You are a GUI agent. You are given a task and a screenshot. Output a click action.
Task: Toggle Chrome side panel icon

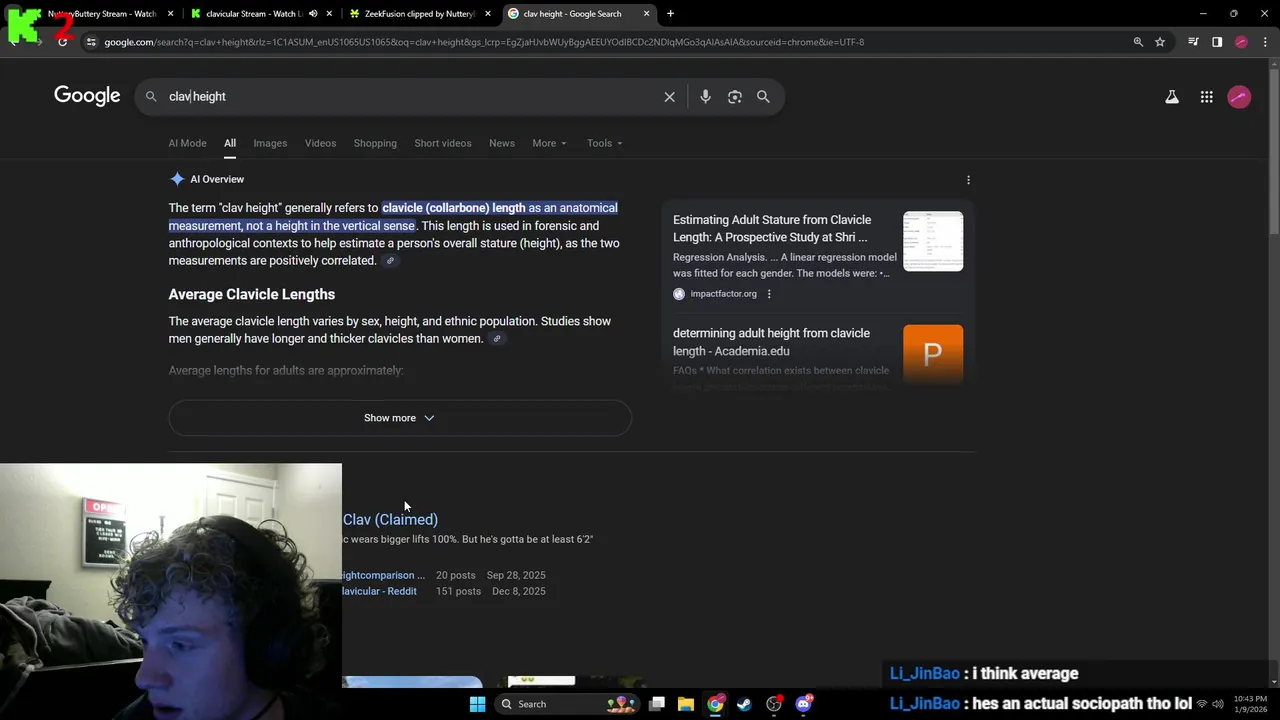point(1217,42)
